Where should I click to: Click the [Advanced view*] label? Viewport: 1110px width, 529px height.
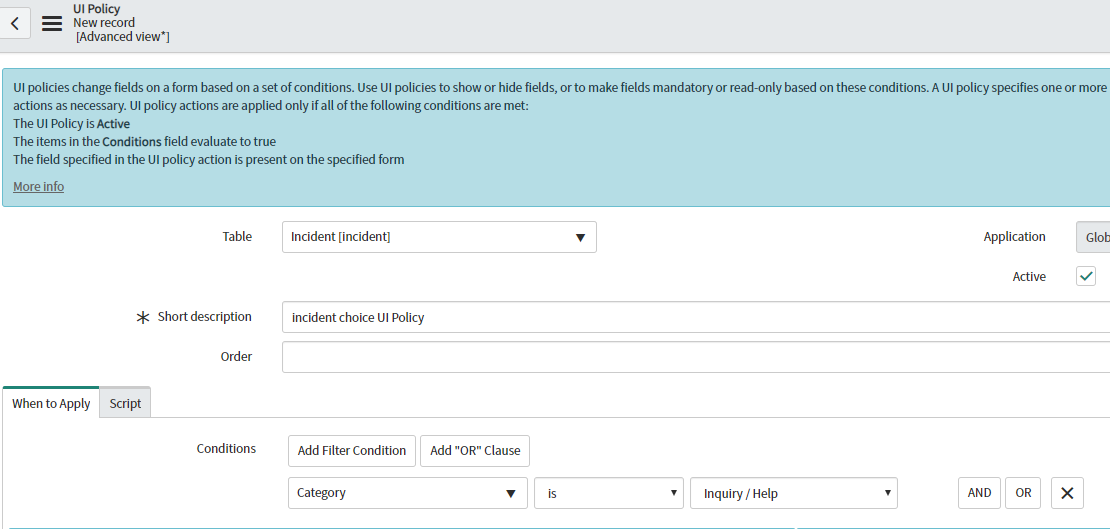pyautogui.click(x=122, y=36)
